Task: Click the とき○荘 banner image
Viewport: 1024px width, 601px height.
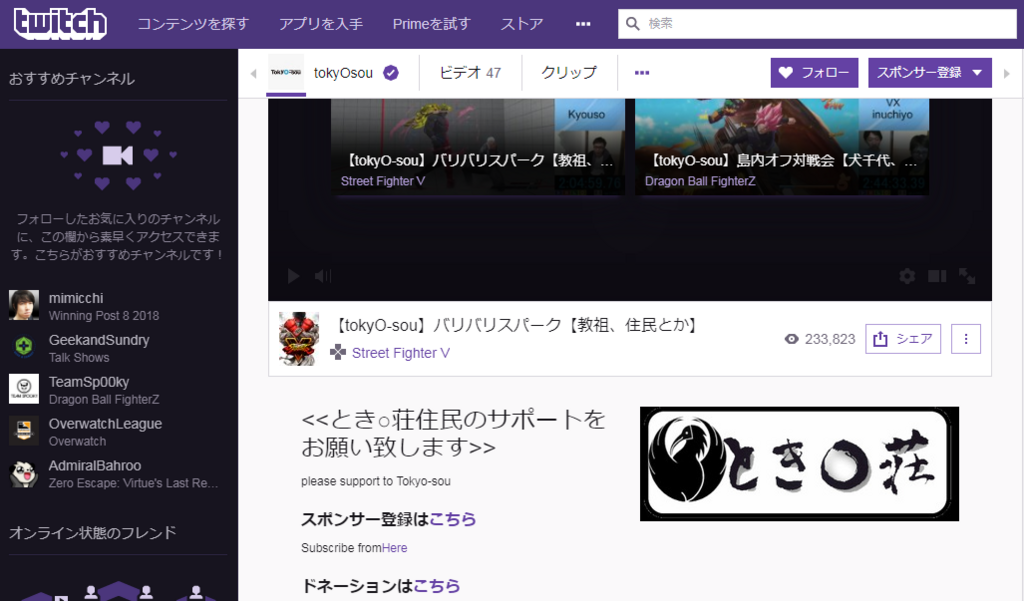Action: tap(799, 464)
